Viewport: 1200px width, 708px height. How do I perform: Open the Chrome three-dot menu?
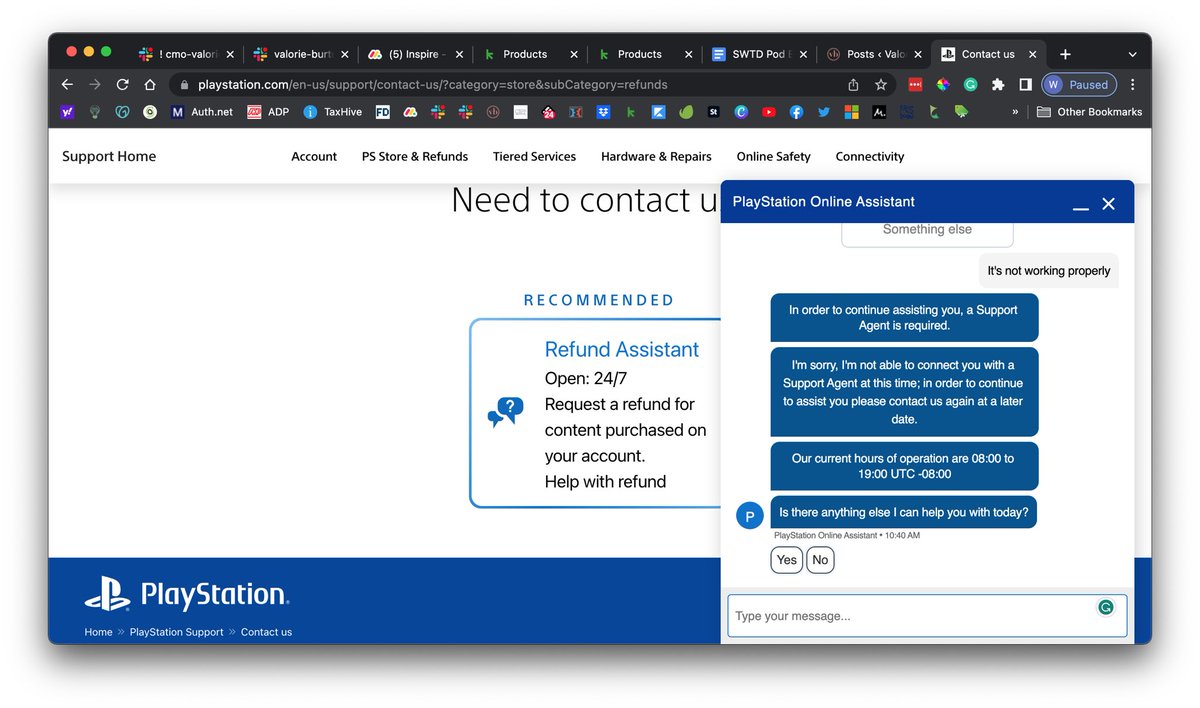(1133, 85)
